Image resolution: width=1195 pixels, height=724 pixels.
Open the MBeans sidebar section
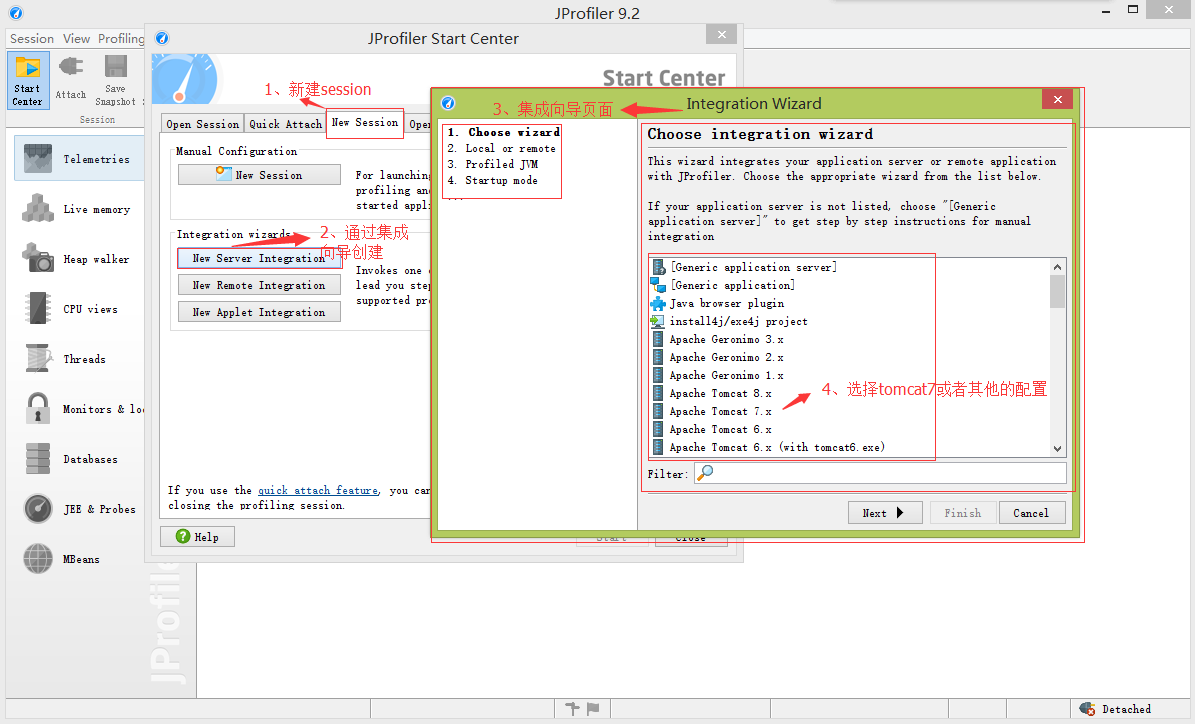79,559
